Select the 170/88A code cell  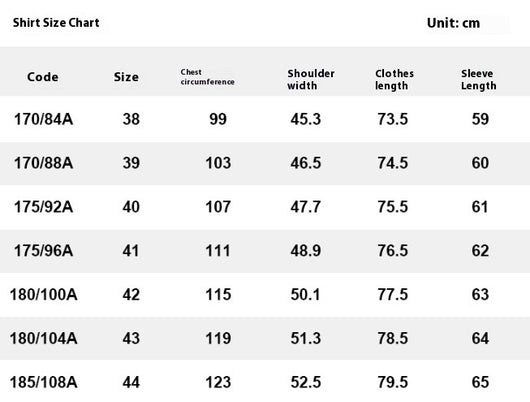[43, 163]
